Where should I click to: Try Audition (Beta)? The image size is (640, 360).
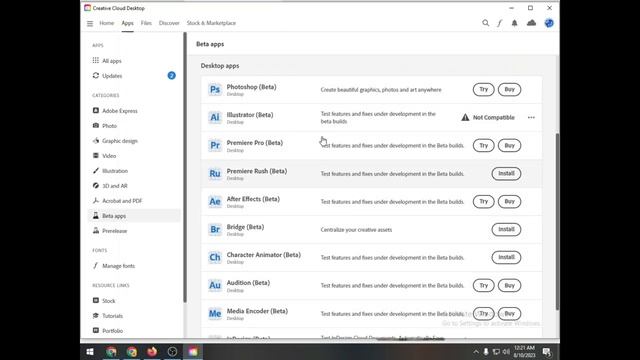click(483, 285)
